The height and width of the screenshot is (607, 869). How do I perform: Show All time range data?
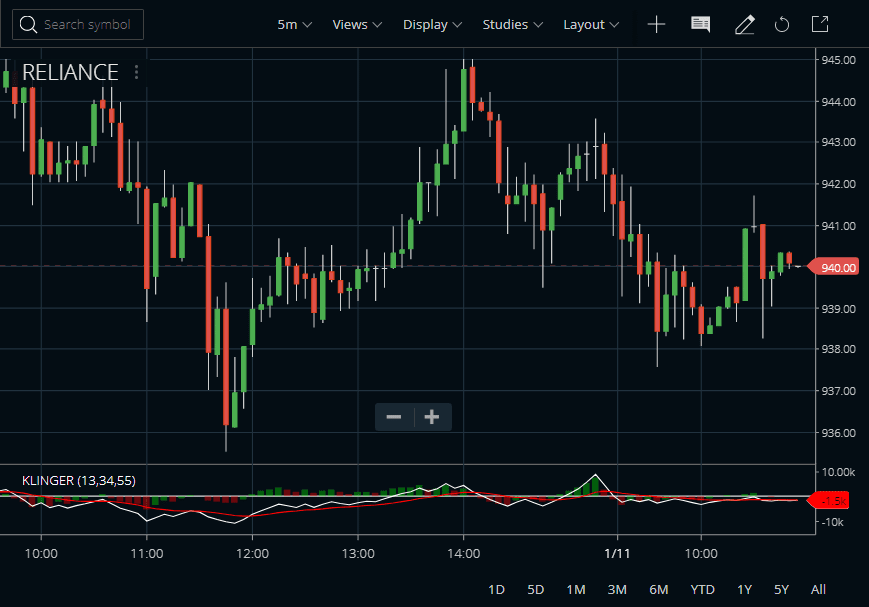pyautogui.click(x=818, y=589)
